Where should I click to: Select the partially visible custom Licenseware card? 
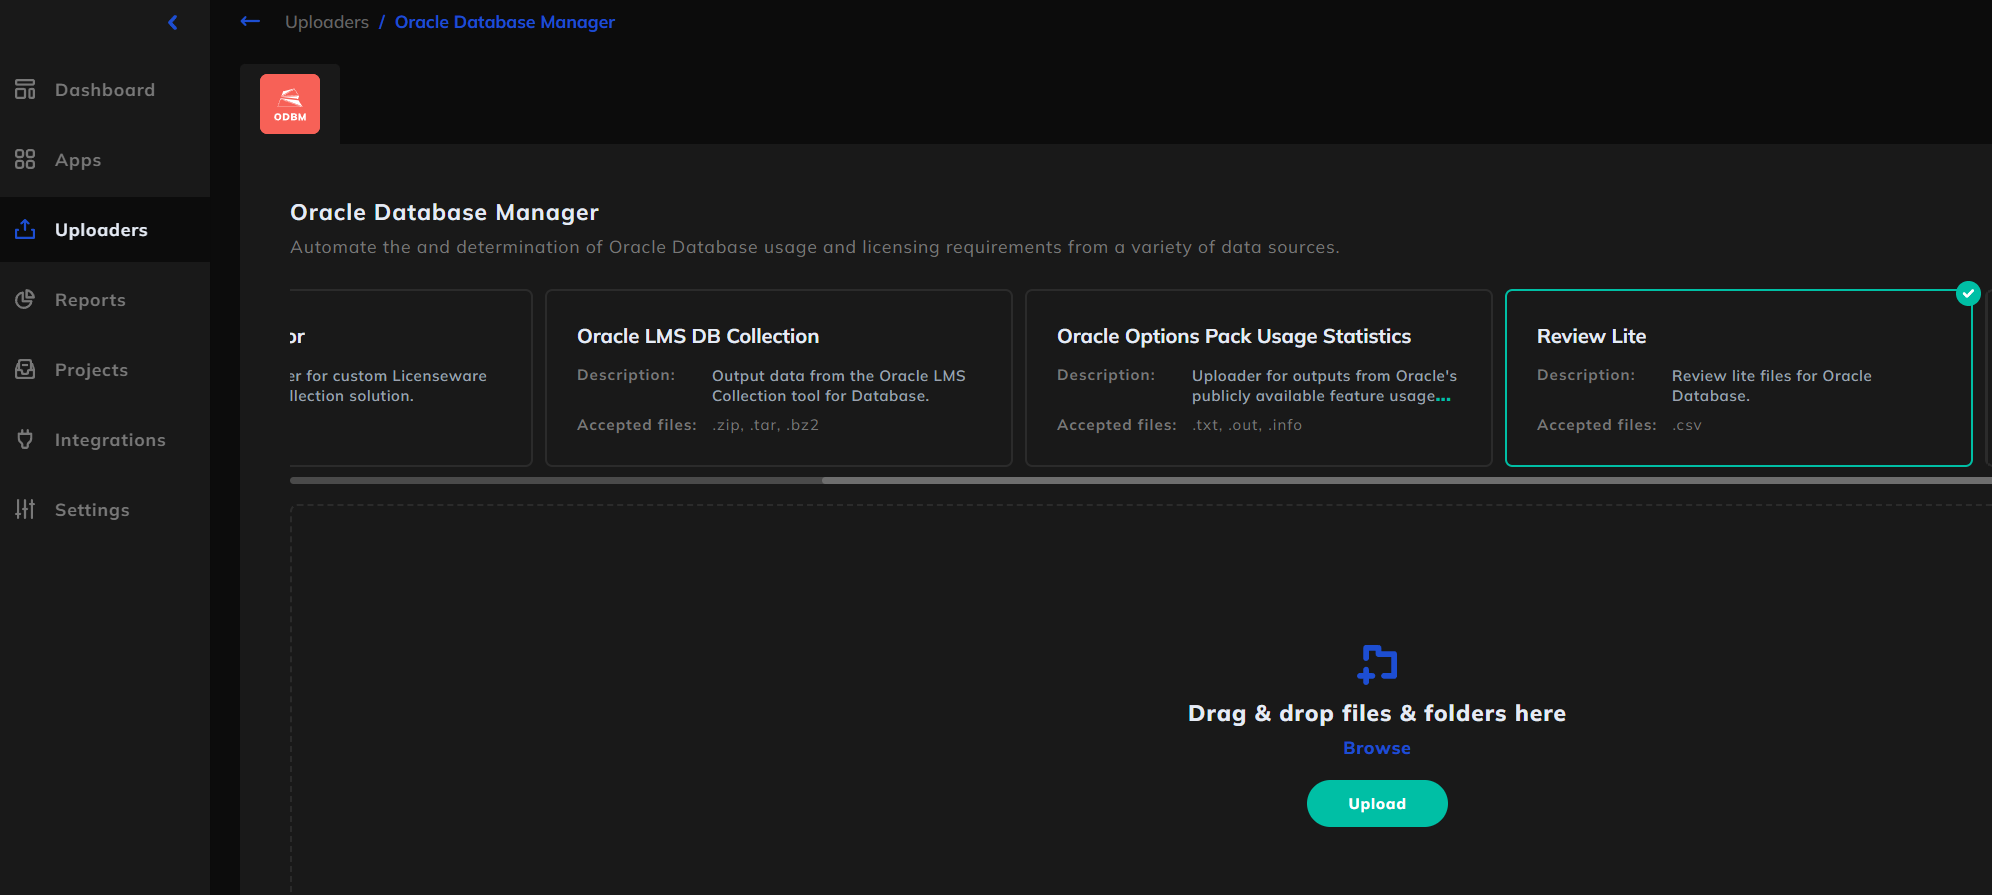(410, 378)
